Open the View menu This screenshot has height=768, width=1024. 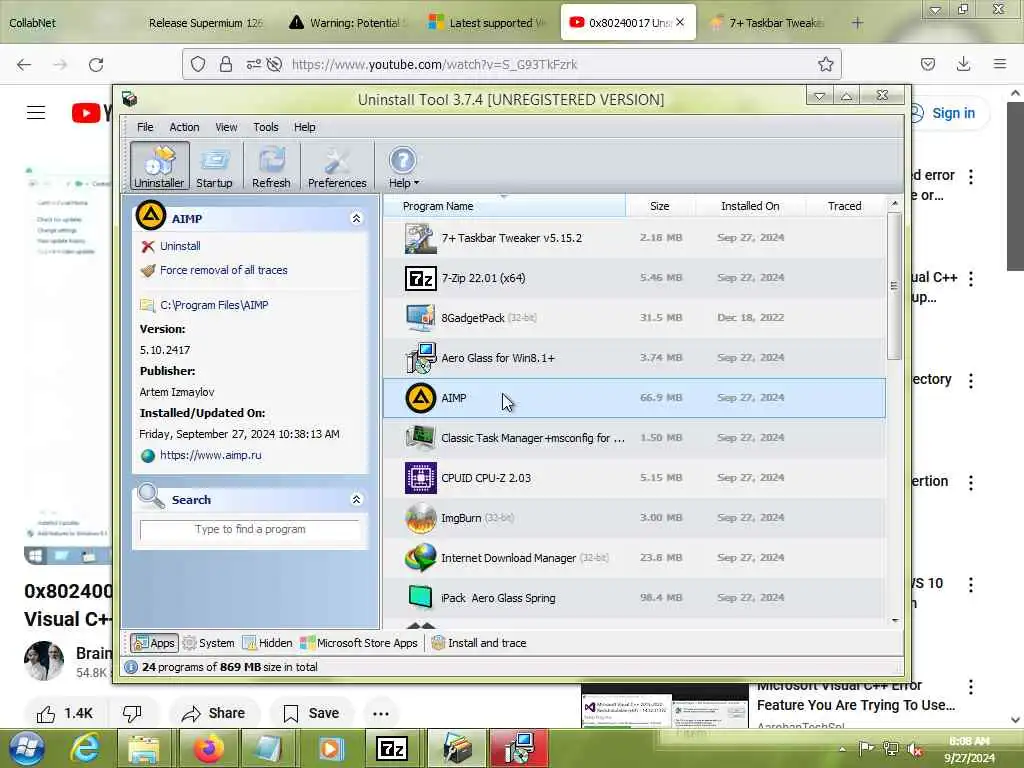(226, 127)
